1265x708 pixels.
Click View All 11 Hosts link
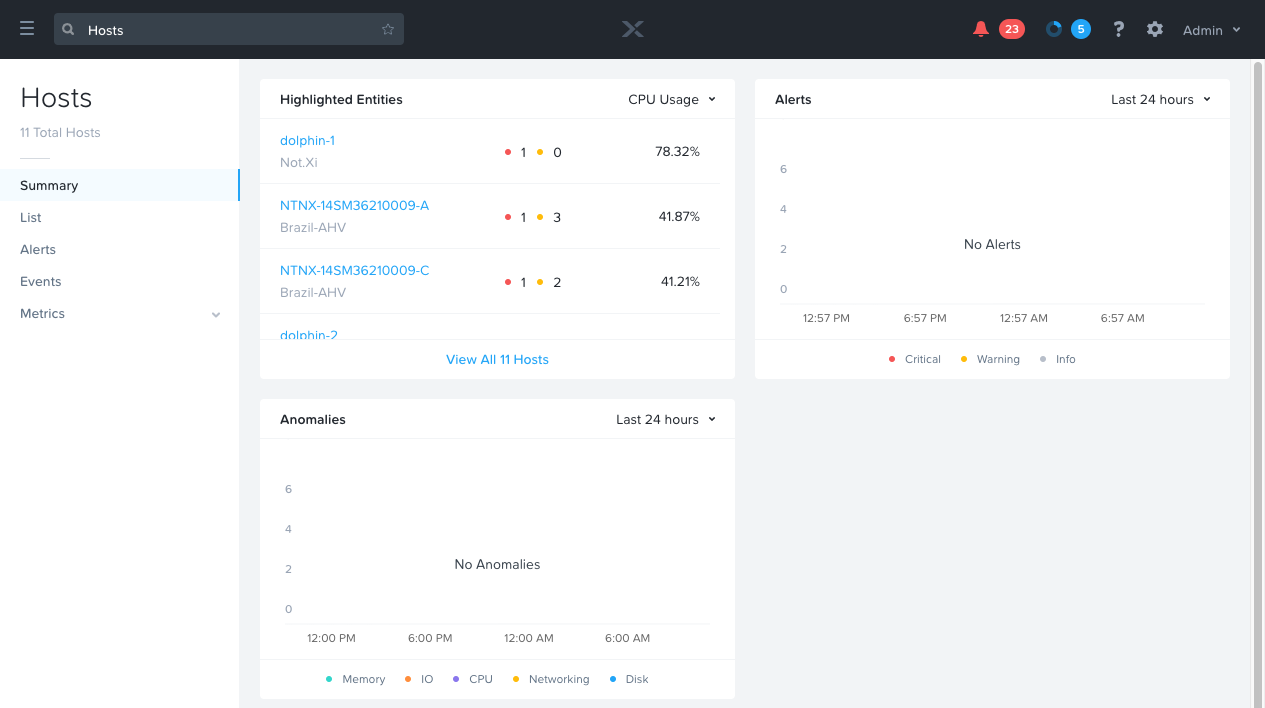tap(497, 359)
